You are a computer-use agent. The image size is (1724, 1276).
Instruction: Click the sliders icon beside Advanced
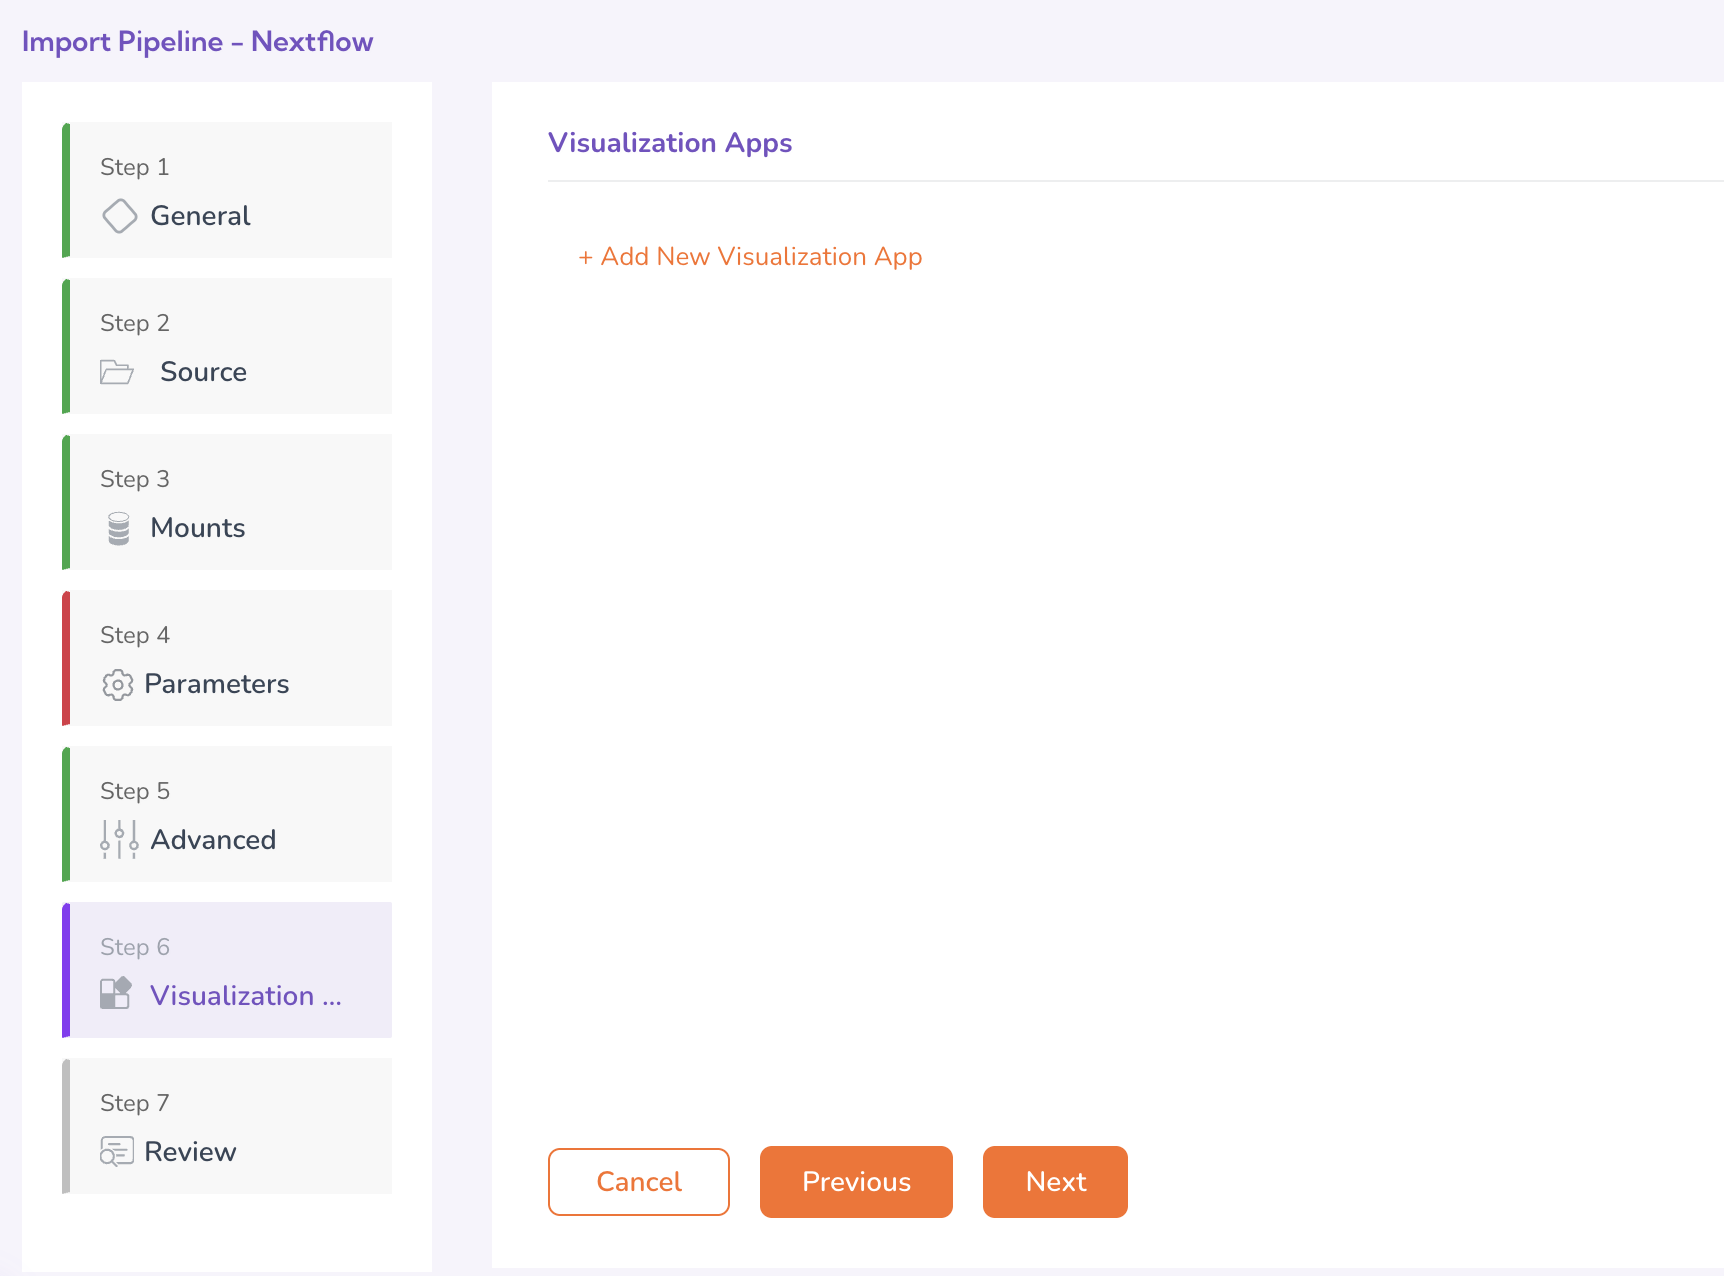click(x=119, y=840)
